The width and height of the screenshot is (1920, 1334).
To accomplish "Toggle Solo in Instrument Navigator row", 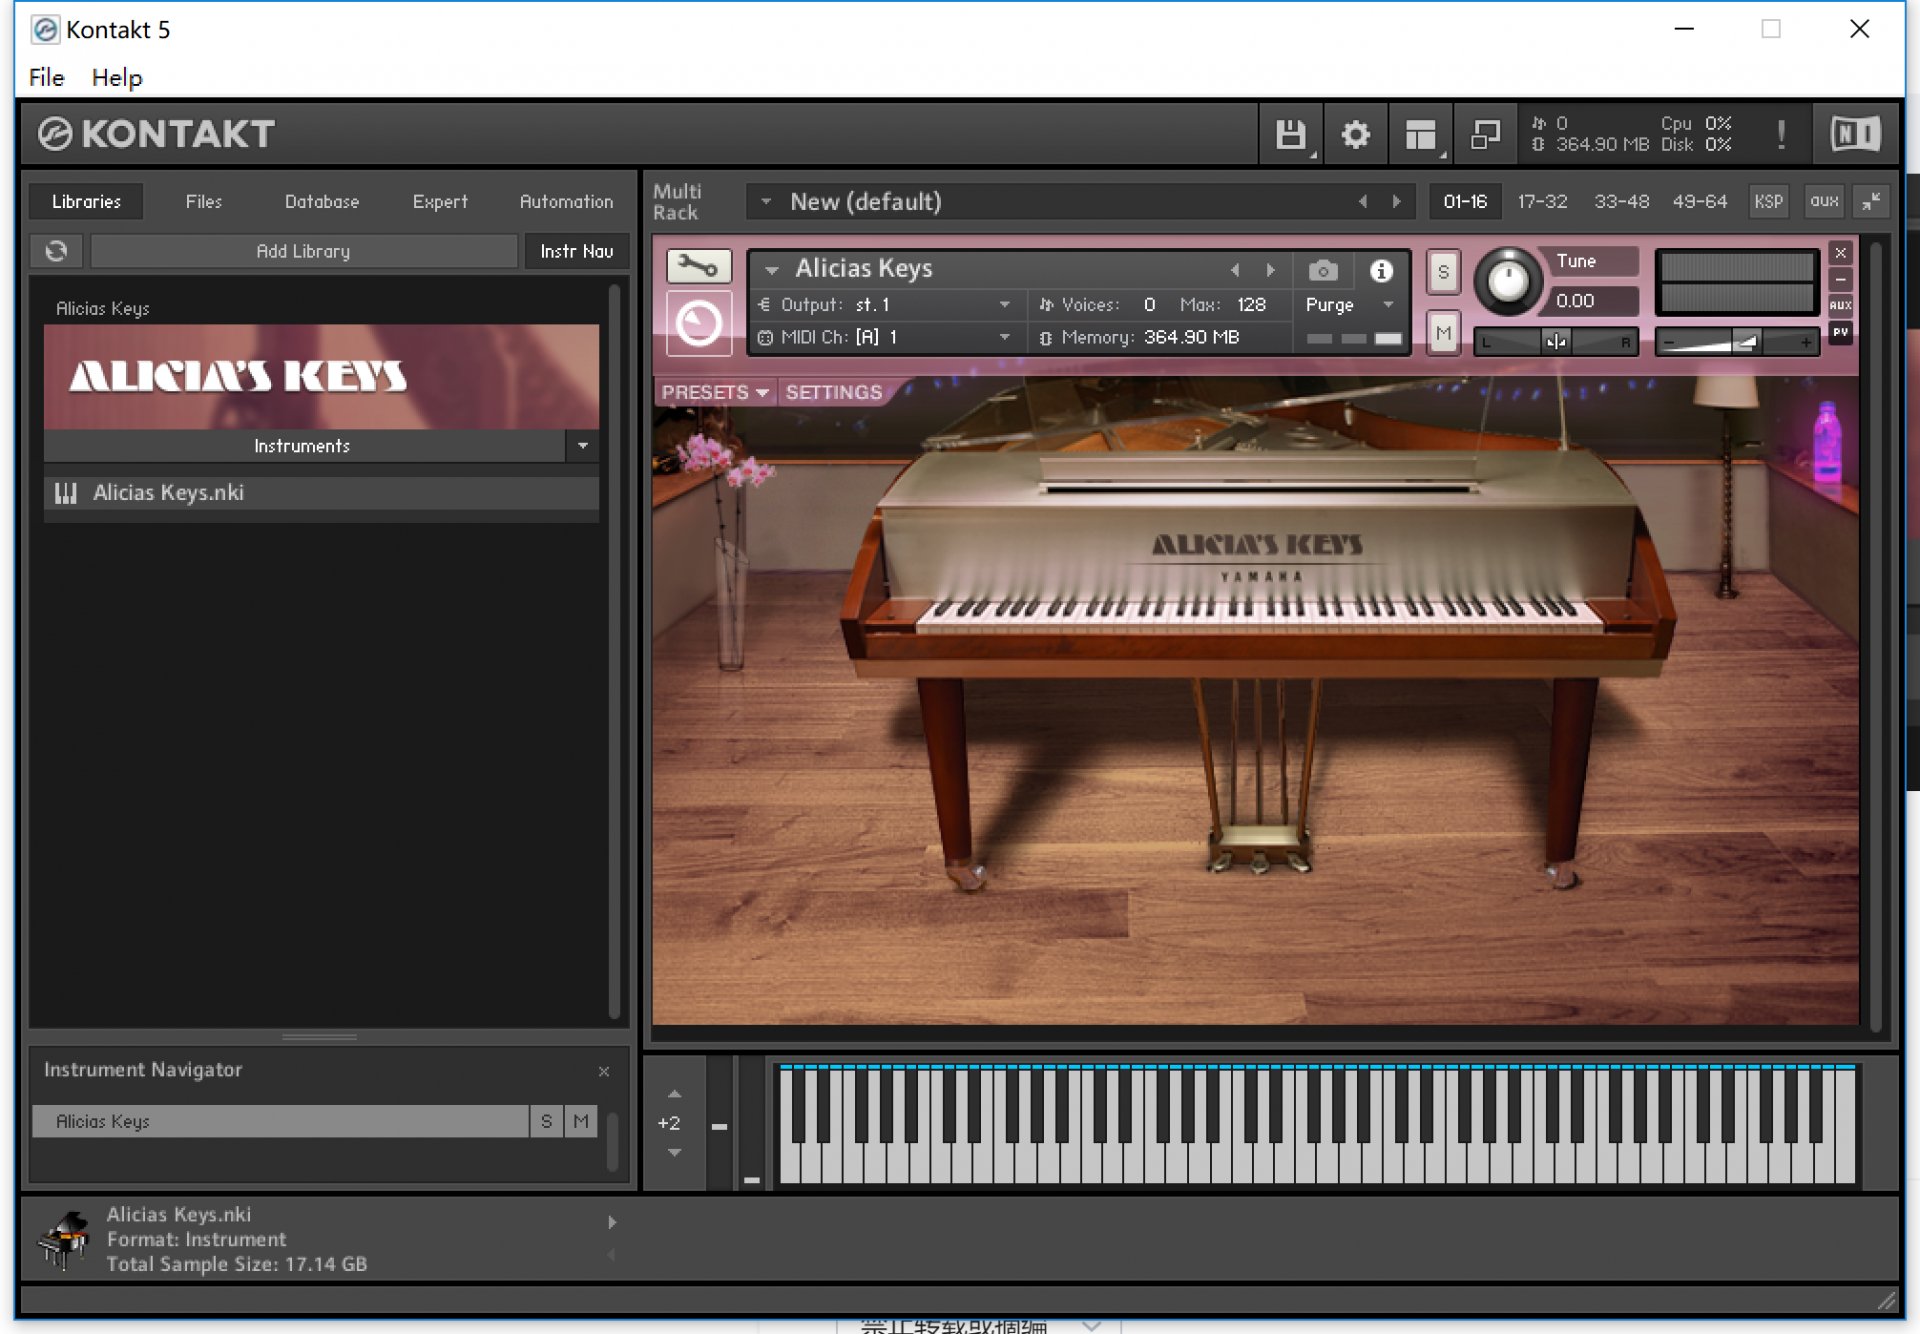I will (546, 1121).
